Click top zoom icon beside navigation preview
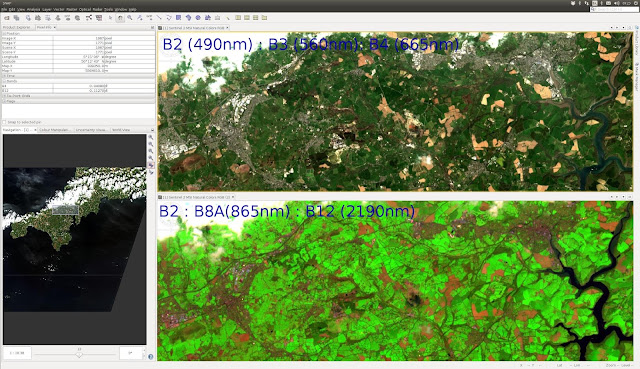Viewport: 640px width, 369px height. click(x=151, y=138)
